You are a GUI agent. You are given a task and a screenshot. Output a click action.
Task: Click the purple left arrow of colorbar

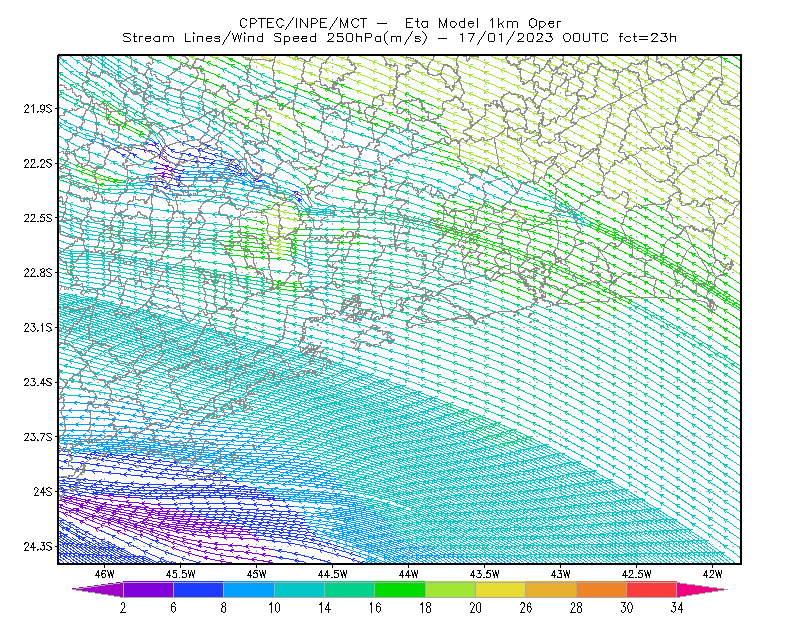pyautogui.click(x=98, y=590)
